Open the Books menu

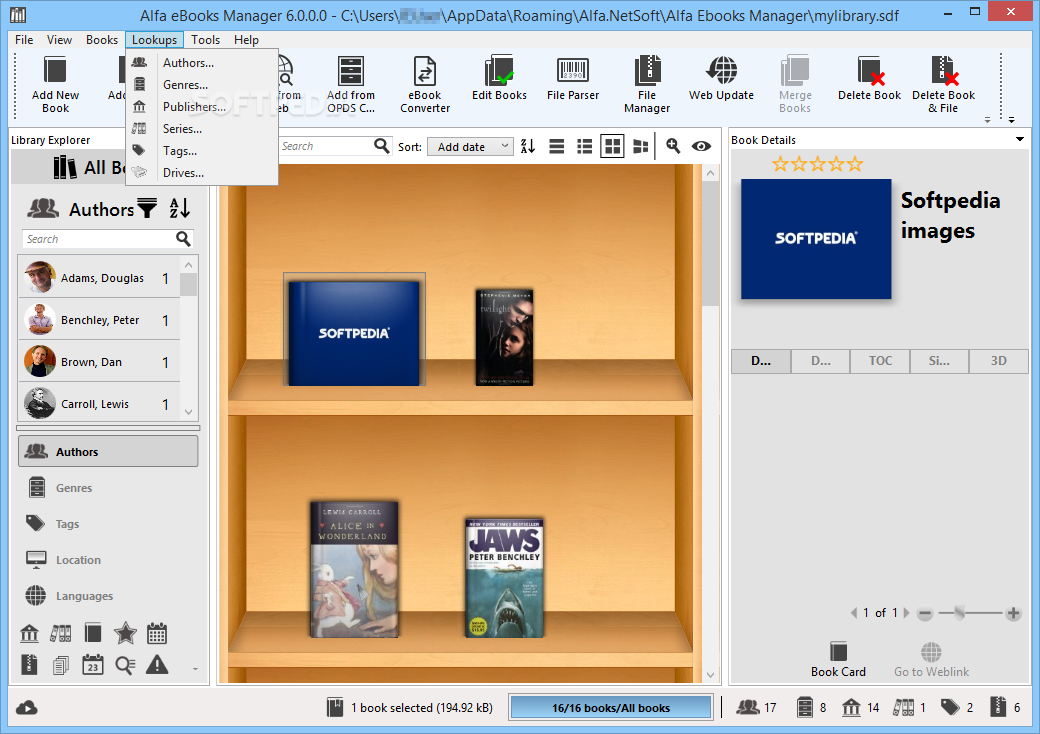tap(101, 40)
